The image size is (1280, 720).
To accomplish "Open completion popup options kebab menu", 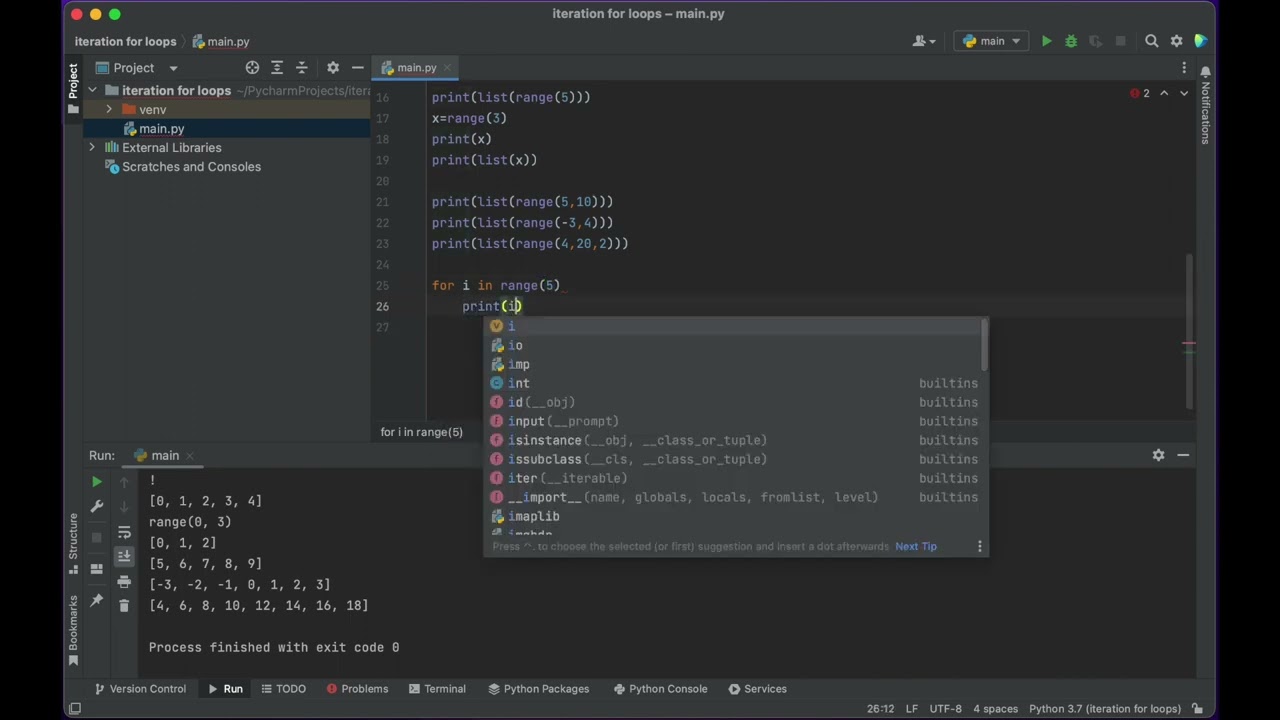I will point(979,546).
